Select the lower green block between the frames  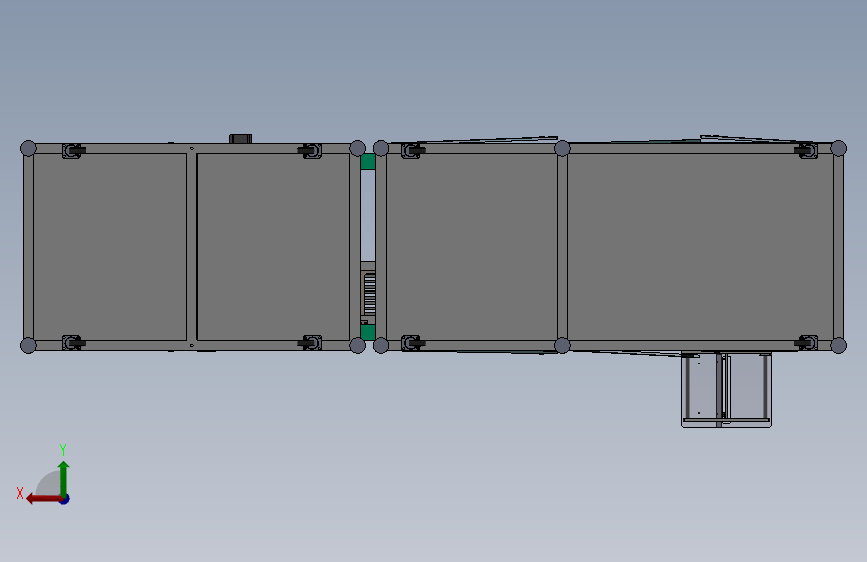coord(368,332)
